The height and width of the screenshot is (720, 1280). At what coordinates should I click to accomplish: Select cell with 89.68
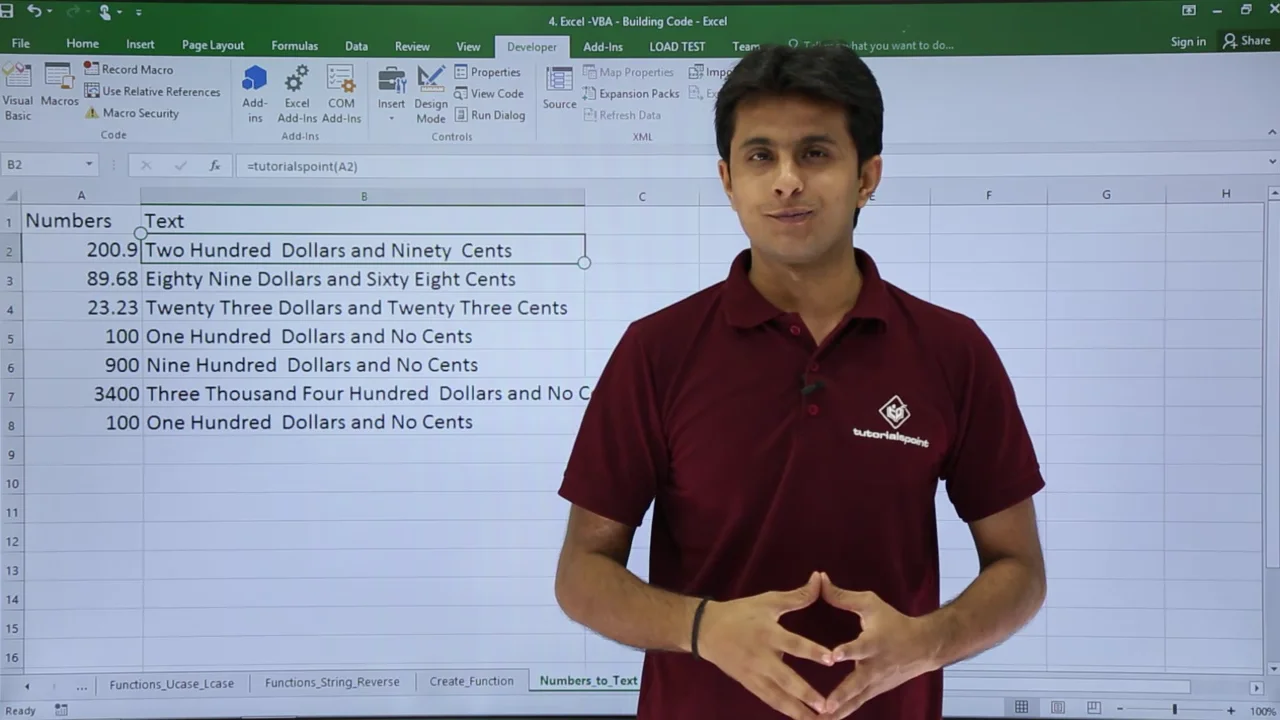pyautogui.click(x=81, y=279)
